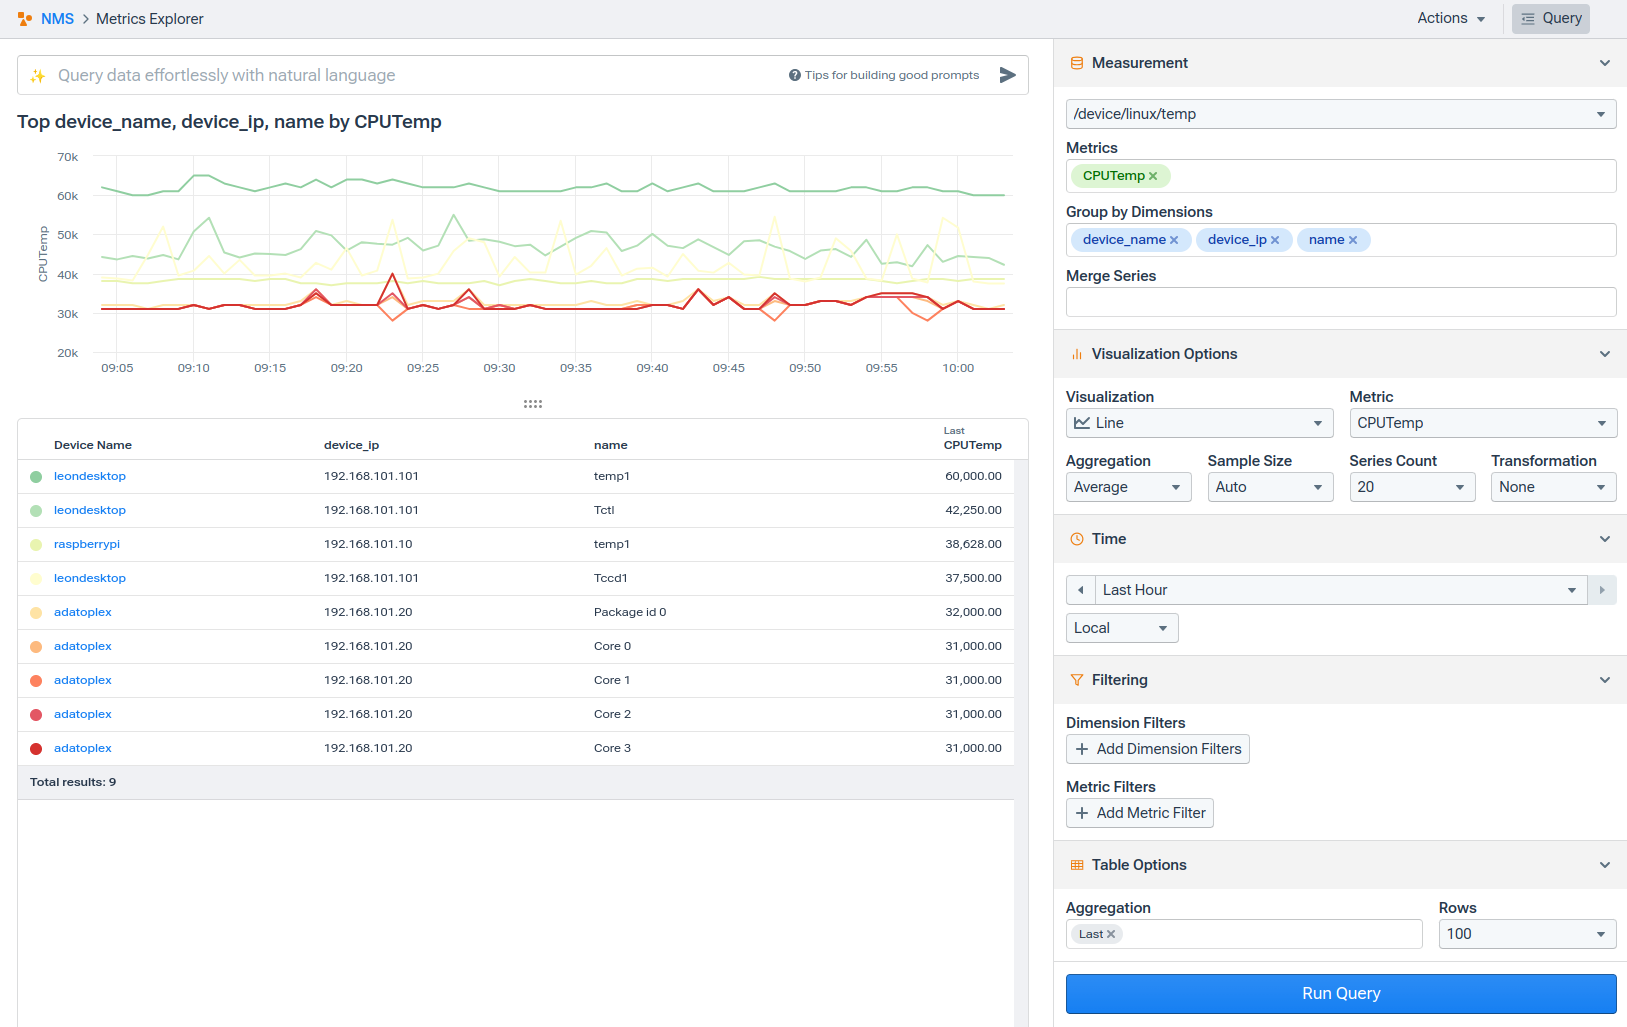
Task: Click the Time clock icon
Action: coord(1077,539)
